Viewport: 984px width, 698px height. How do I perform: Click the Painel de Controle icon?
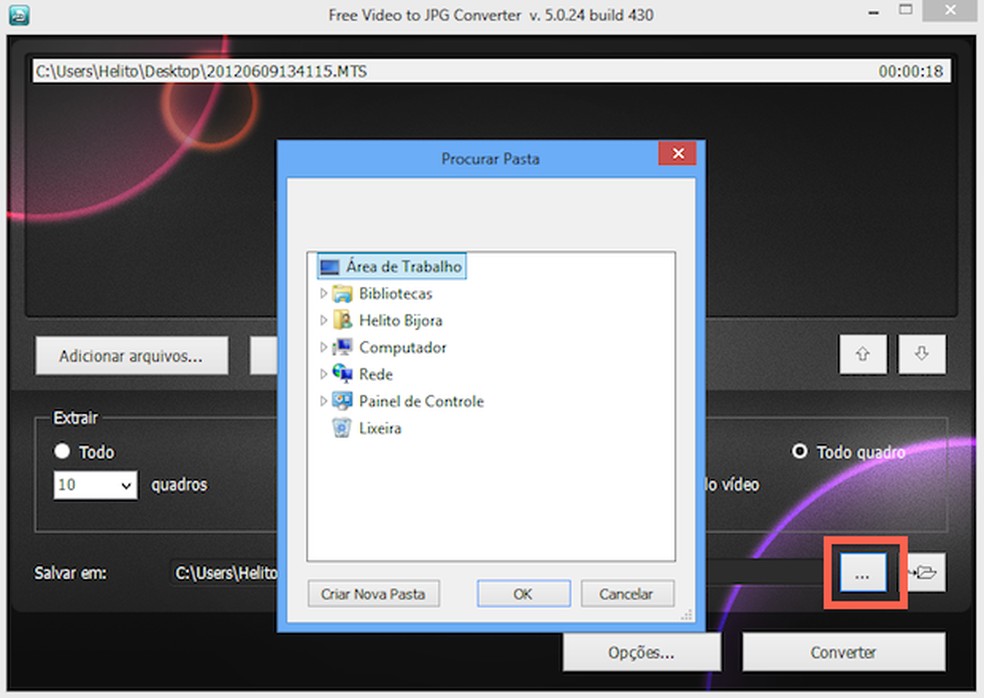click(x=342, y=401)
